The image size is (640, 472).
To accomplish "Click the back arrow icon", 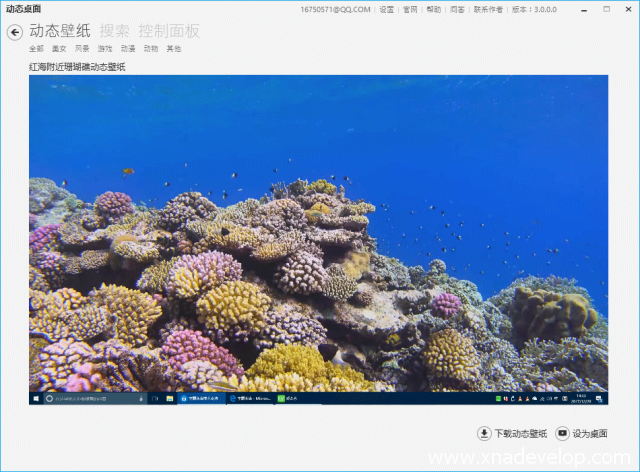I will [15, 32].
